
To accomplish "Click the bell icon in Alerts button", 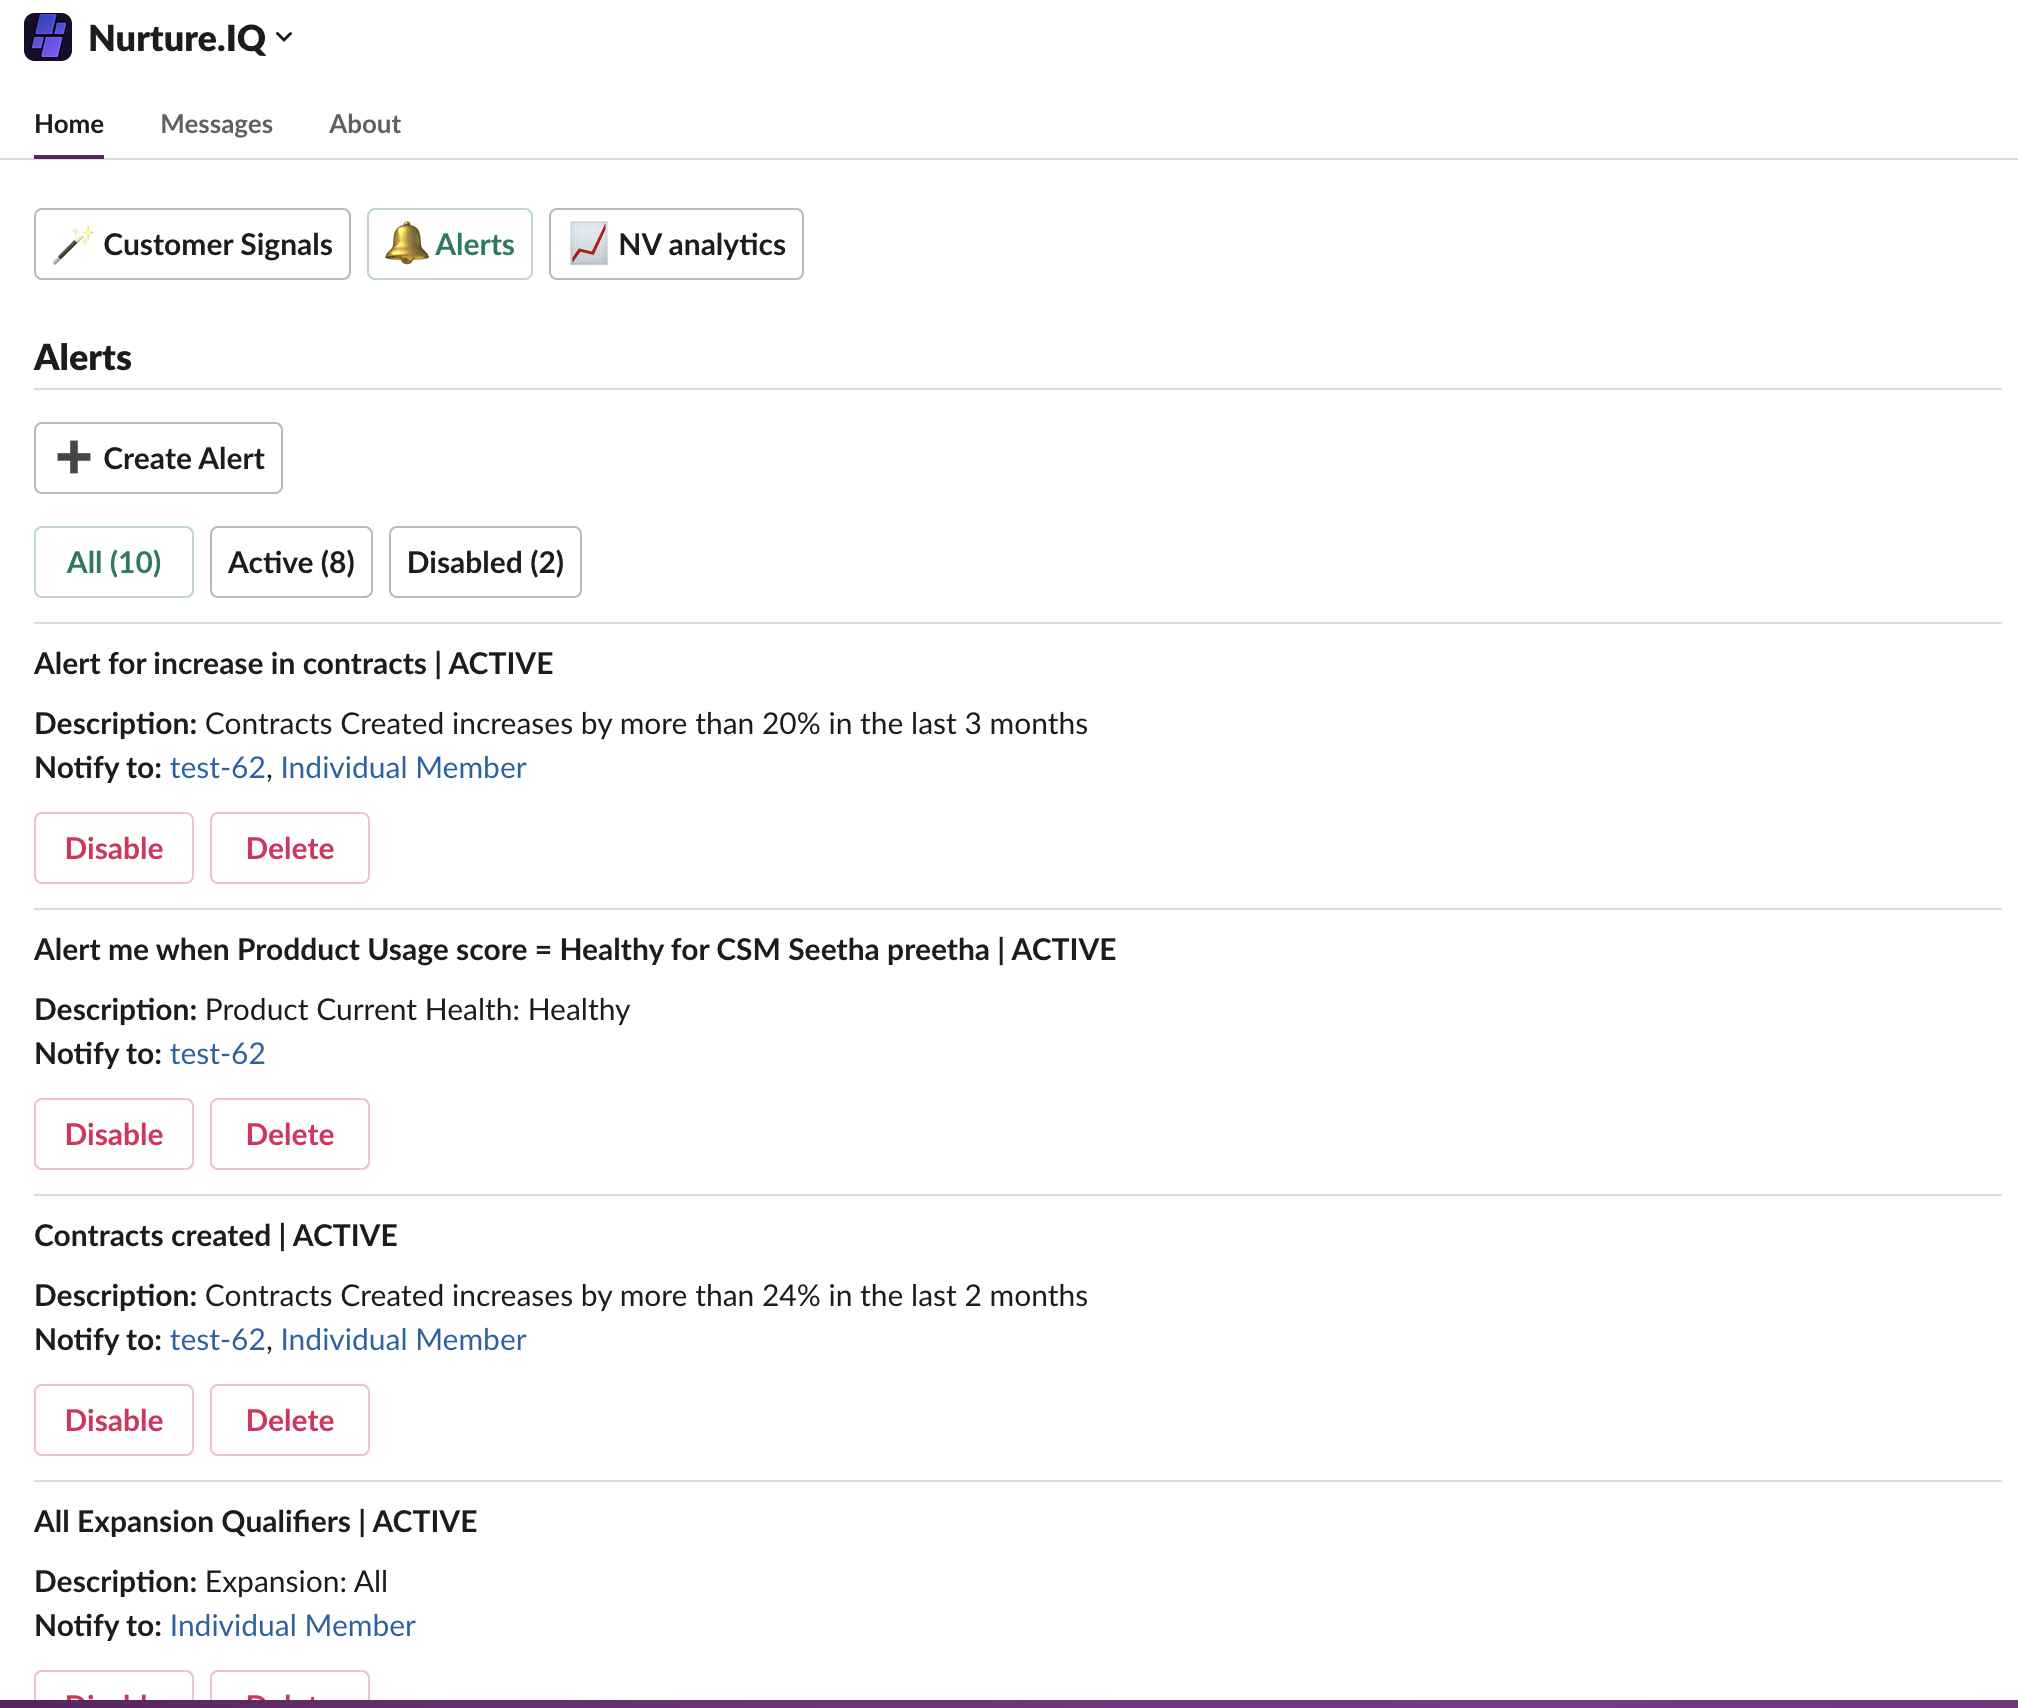I will pyautogui.click(x=405, y=243).
